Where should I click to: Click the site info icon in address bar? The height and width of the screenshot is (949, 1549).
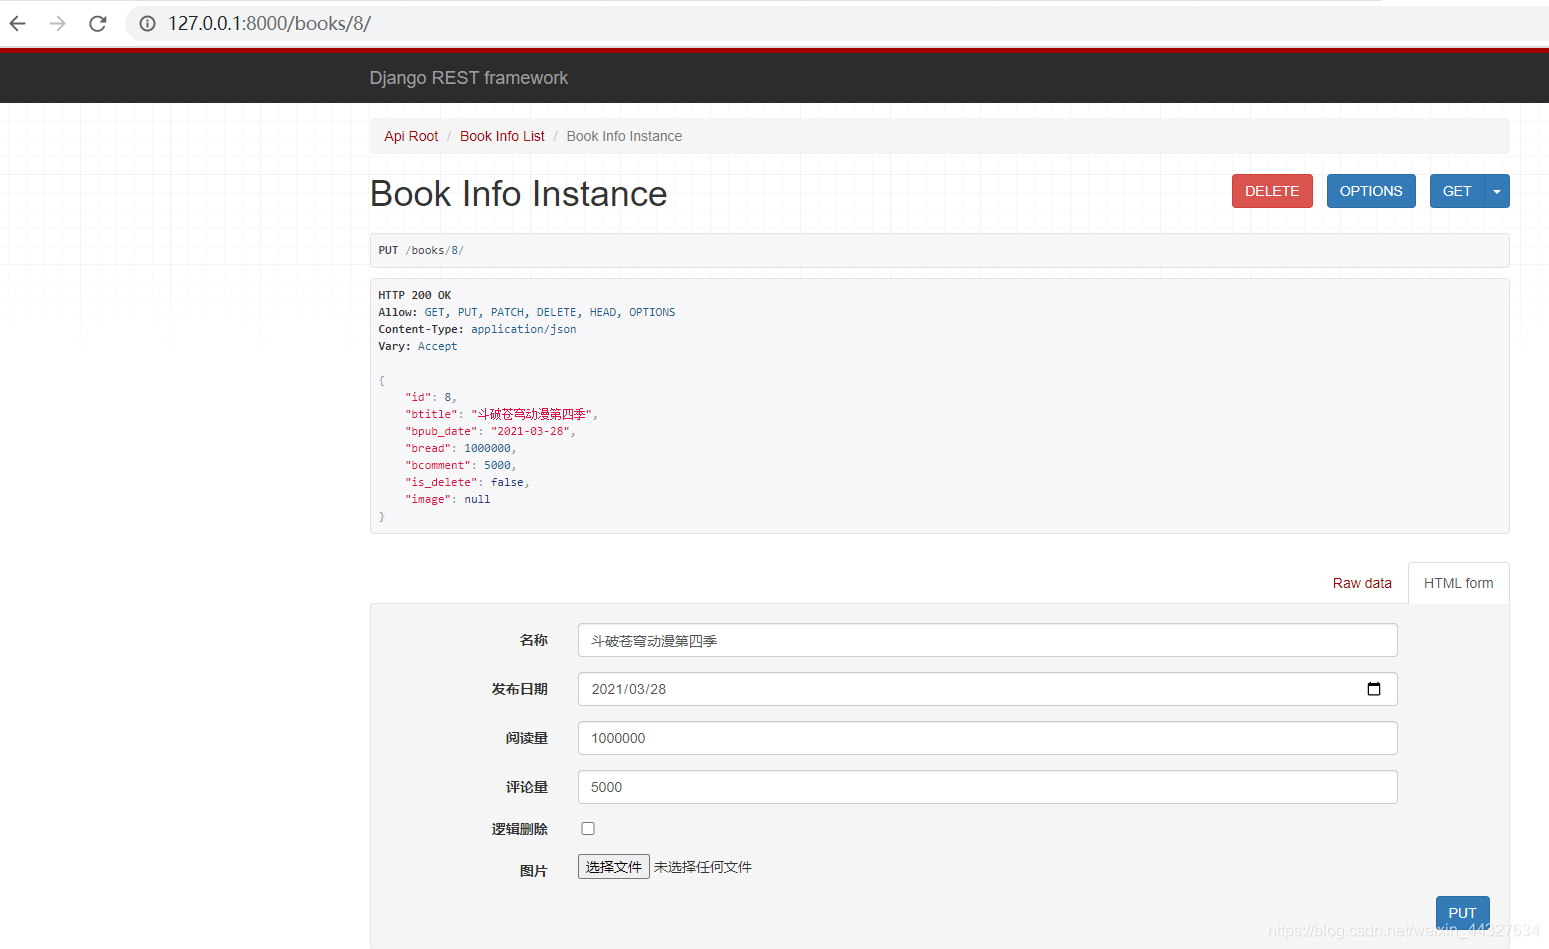(x=147, y=22)
